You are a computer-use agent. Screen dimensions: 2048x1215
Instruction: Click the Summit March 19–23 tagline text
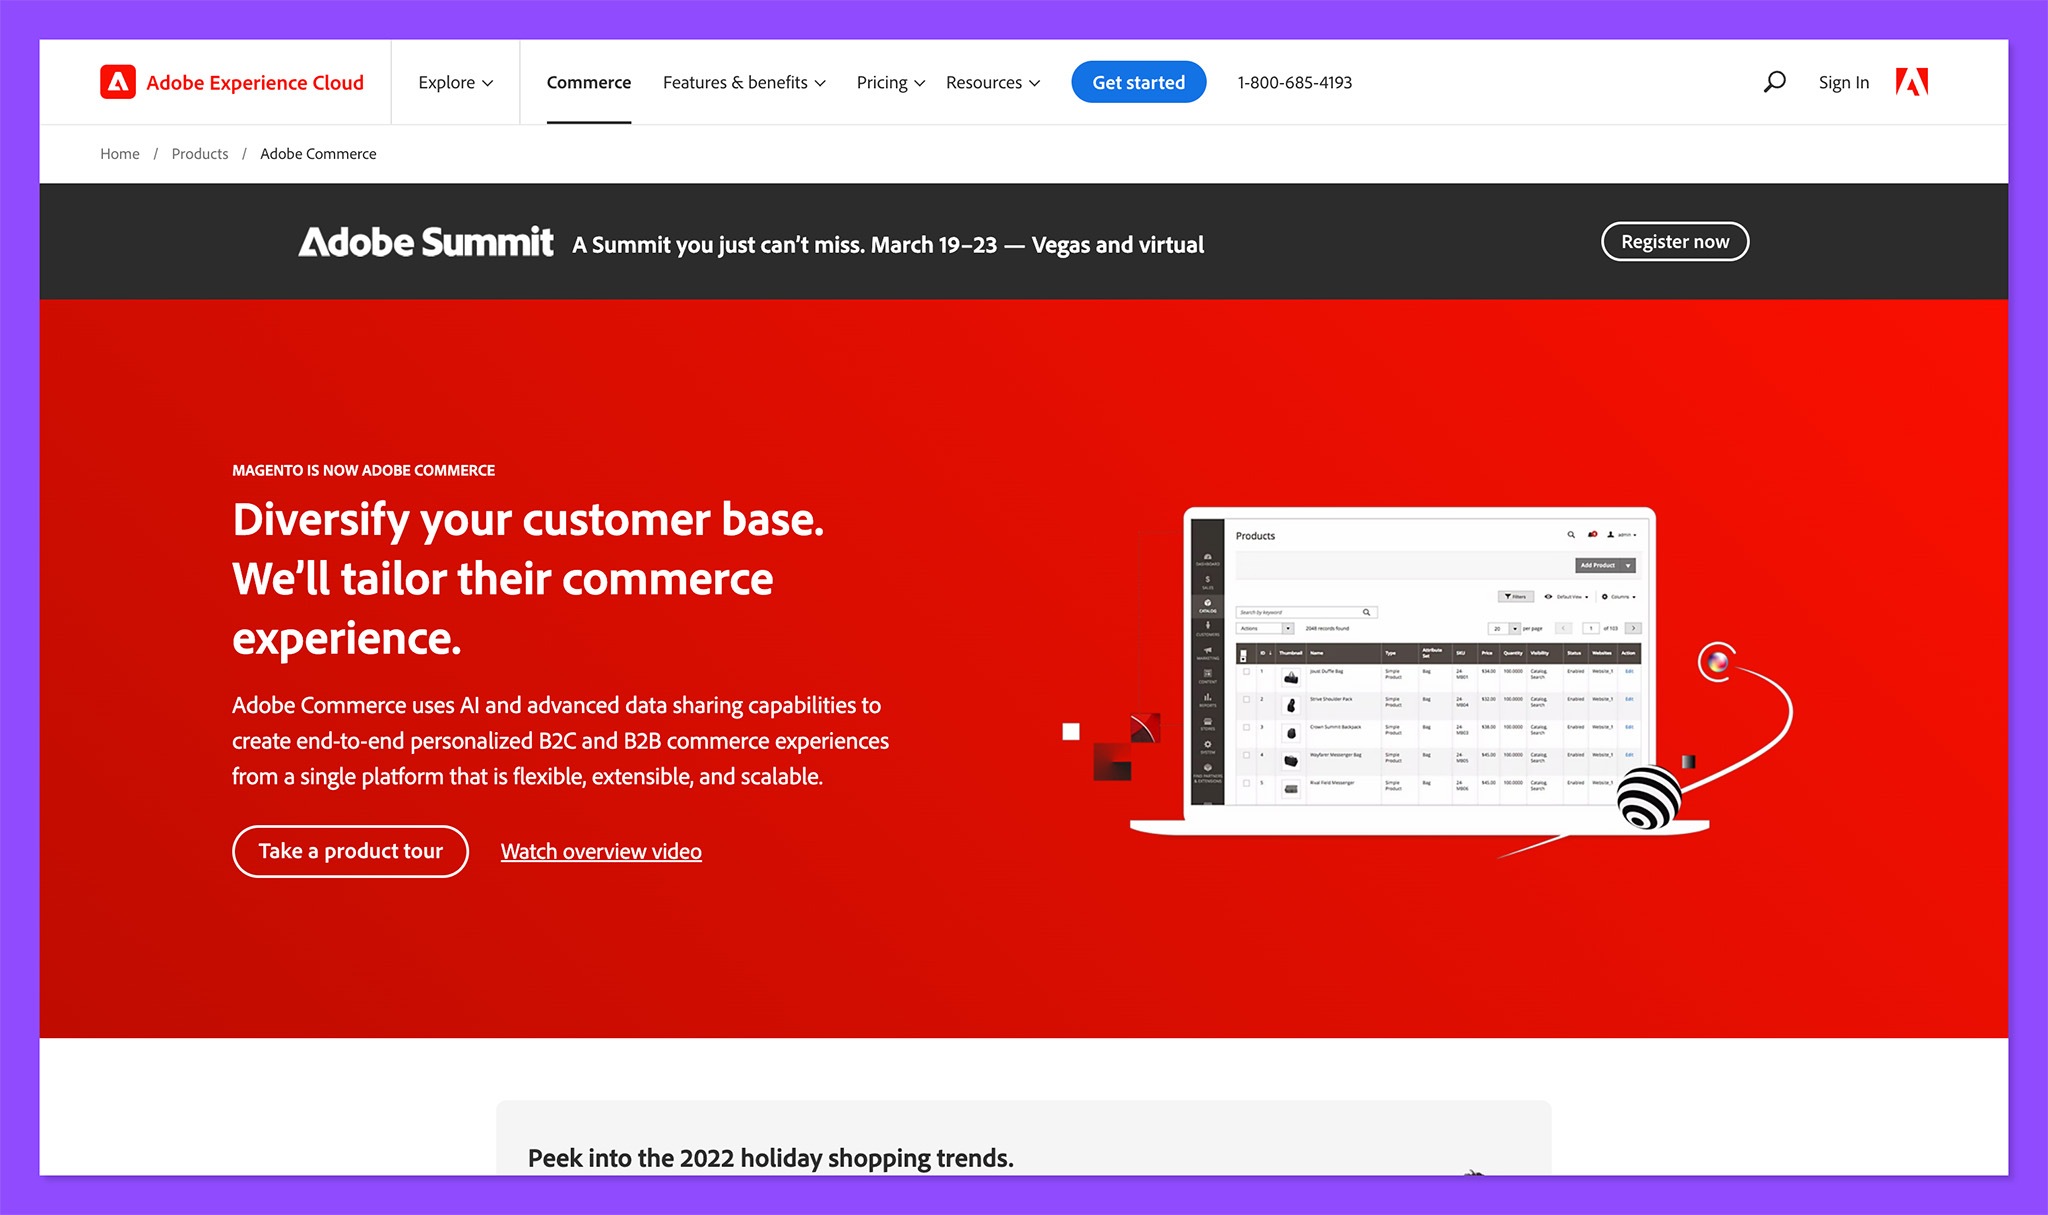point(888,244)
